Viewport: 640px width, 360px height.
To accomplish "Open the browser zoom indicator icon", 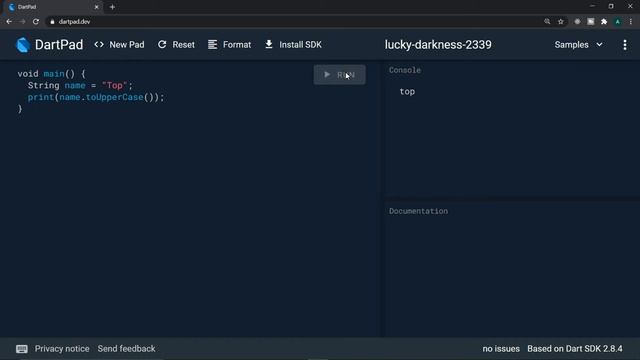I will 547,22.
